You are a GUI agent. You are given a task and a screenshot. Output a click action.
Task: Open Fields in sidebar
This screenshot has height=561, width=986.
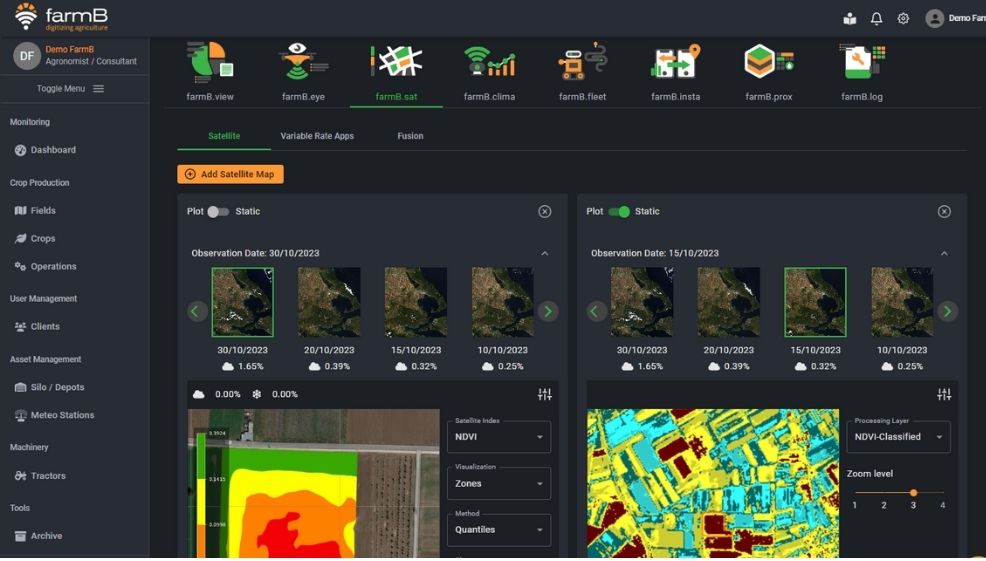point(35,211)
